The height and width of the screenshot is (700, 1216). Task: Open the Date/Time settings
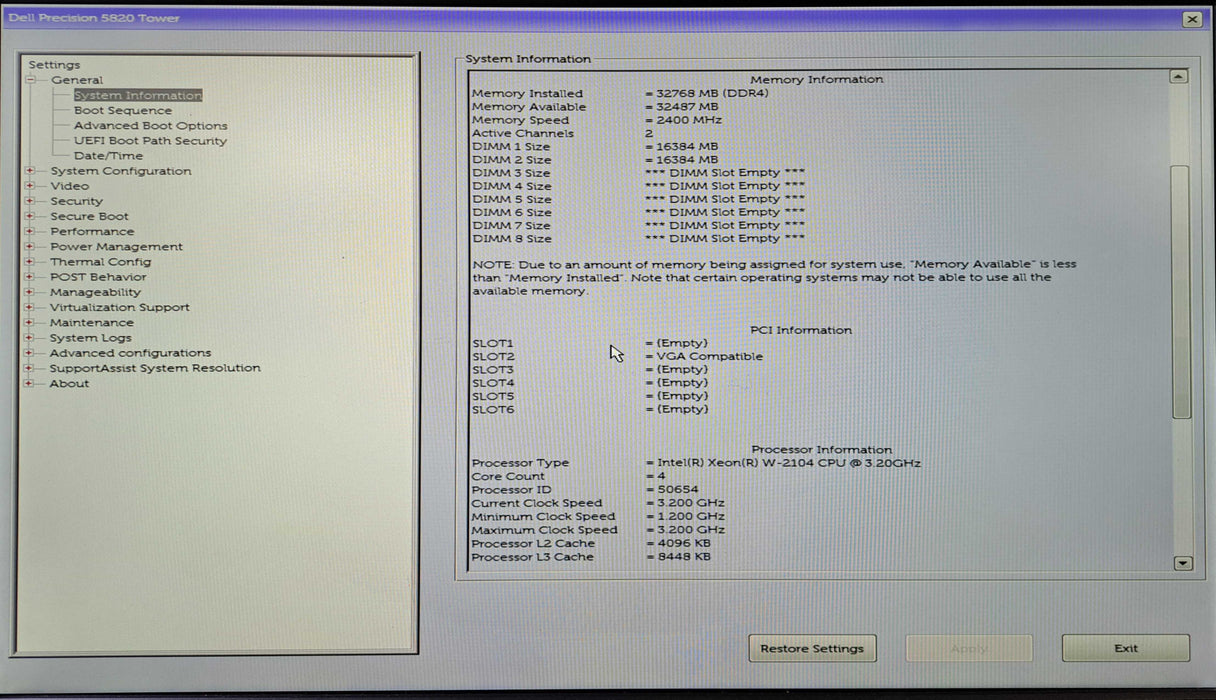110,156
